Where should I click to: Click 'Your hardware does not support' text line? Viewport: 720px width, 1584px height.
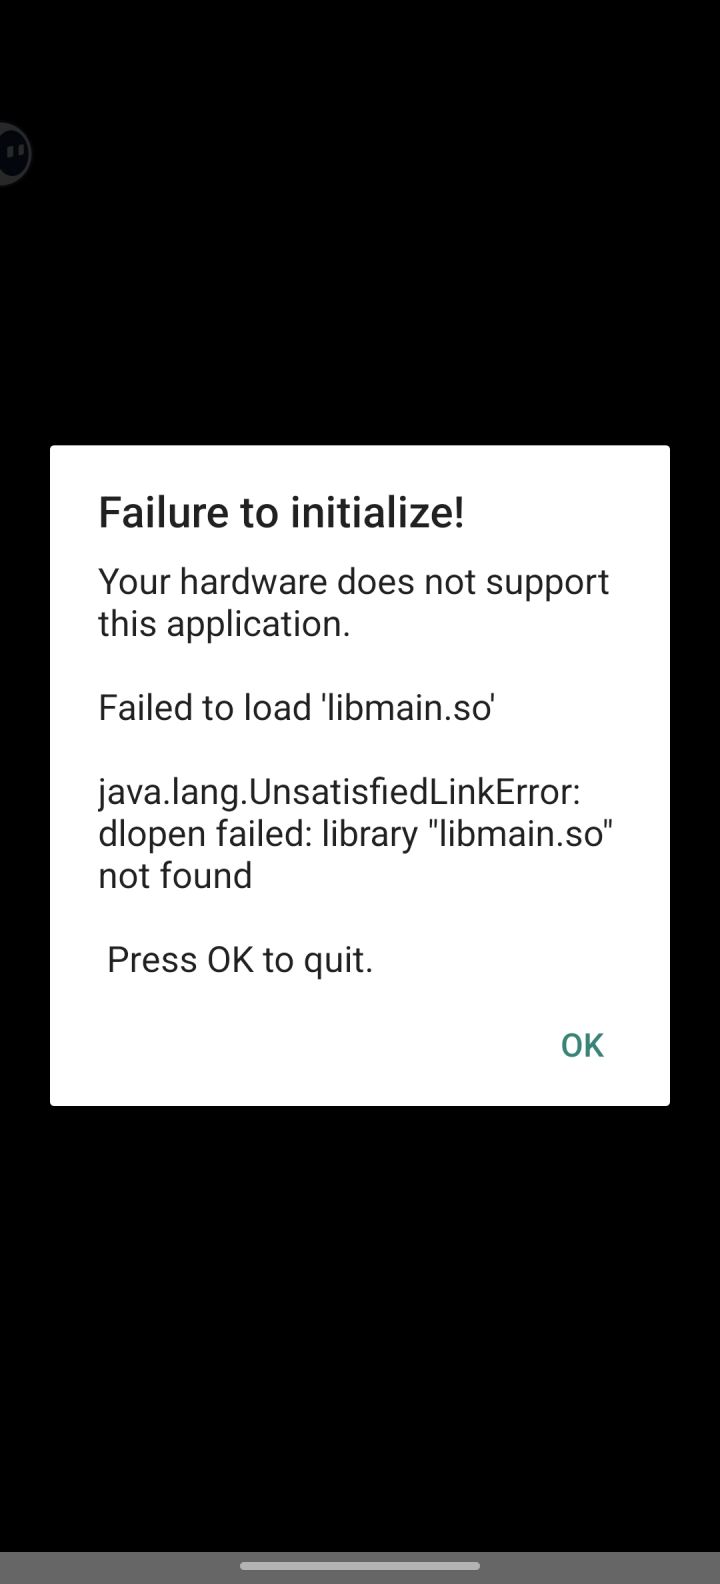[353, 581]
